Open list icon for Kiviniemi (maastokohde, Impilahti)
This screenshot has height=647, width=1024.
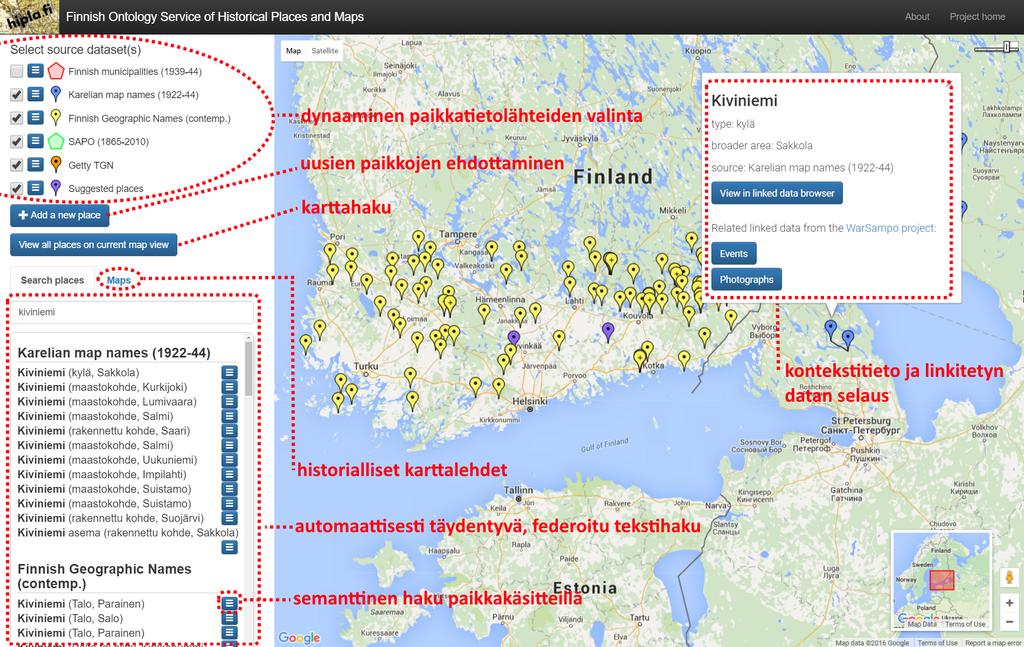click(x=229, y=474)
